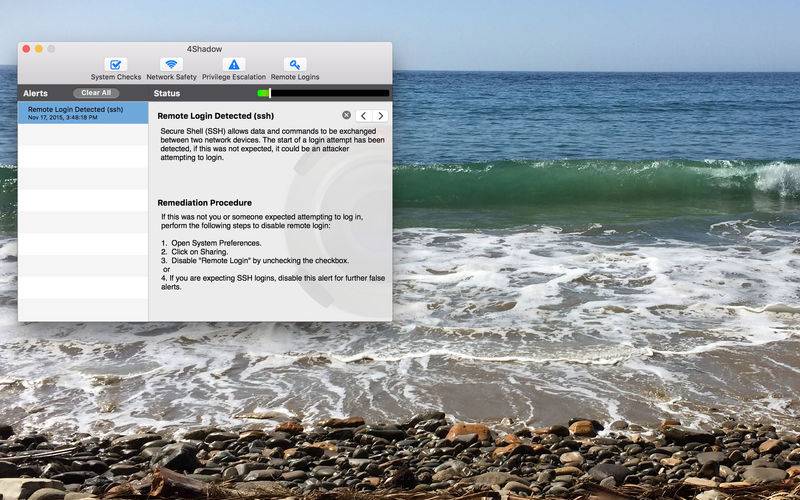Viewport: 800px width, 500px height.
Task: Click the Remote Login Detected (ssh) detail heading
Action: [216, 116]
